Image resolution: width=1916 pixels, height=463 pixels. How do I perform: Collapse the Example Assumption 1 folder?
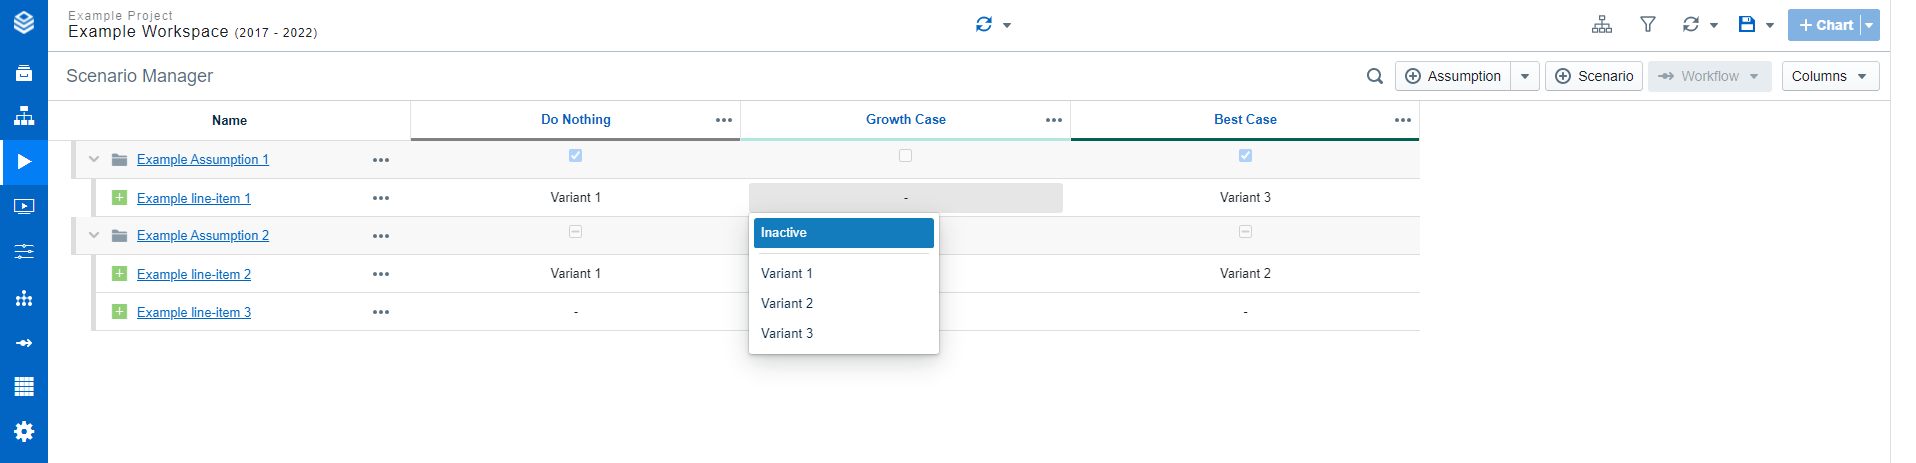[x=94, y=159]
